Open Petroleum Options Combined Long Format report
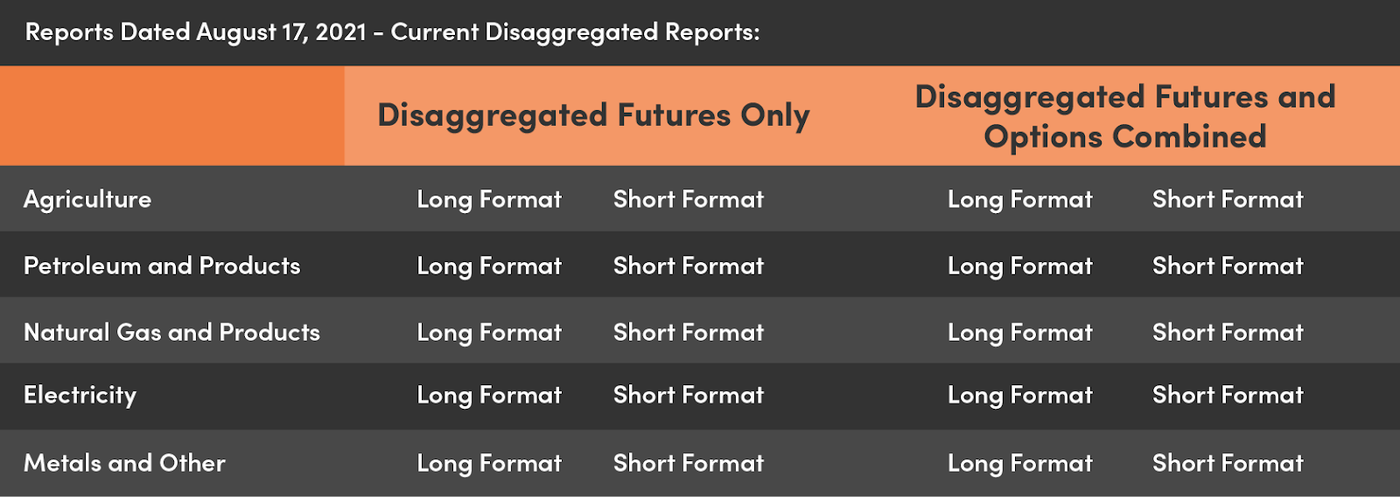The width and height of the screenshot is (1400, 497). click(1020, 266)
